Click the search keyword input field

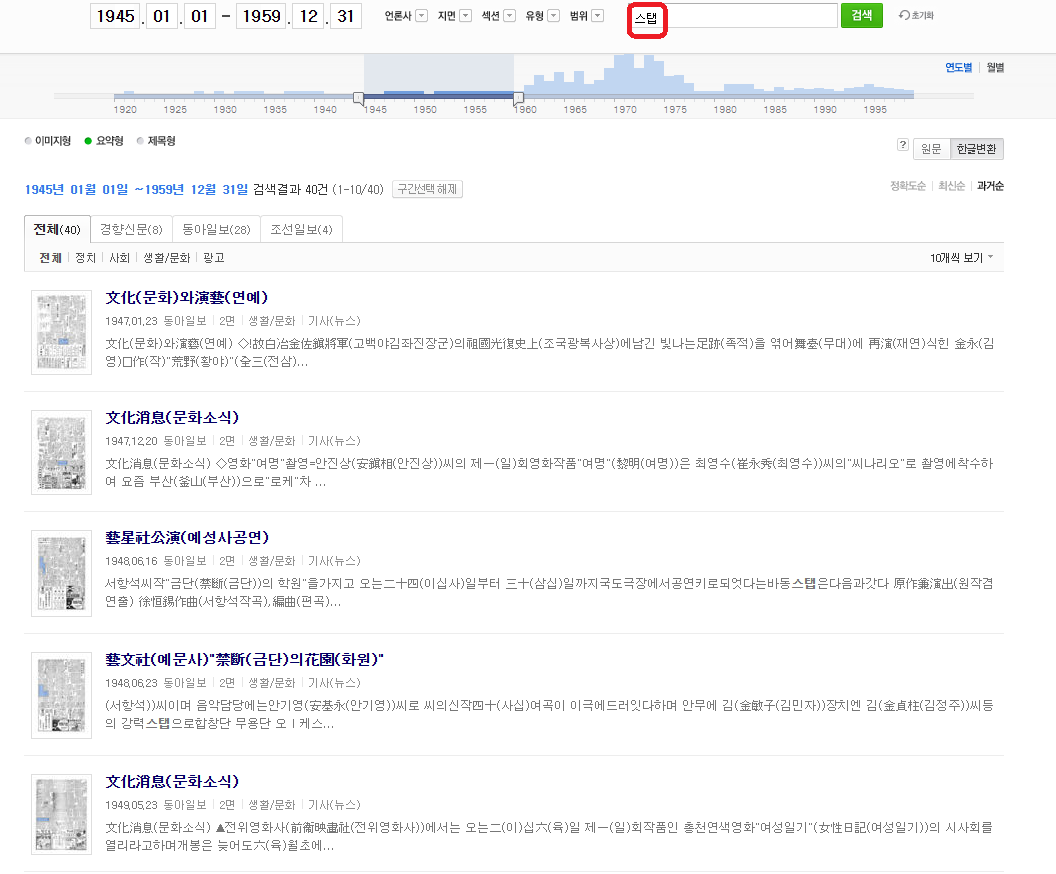point(734,15)
